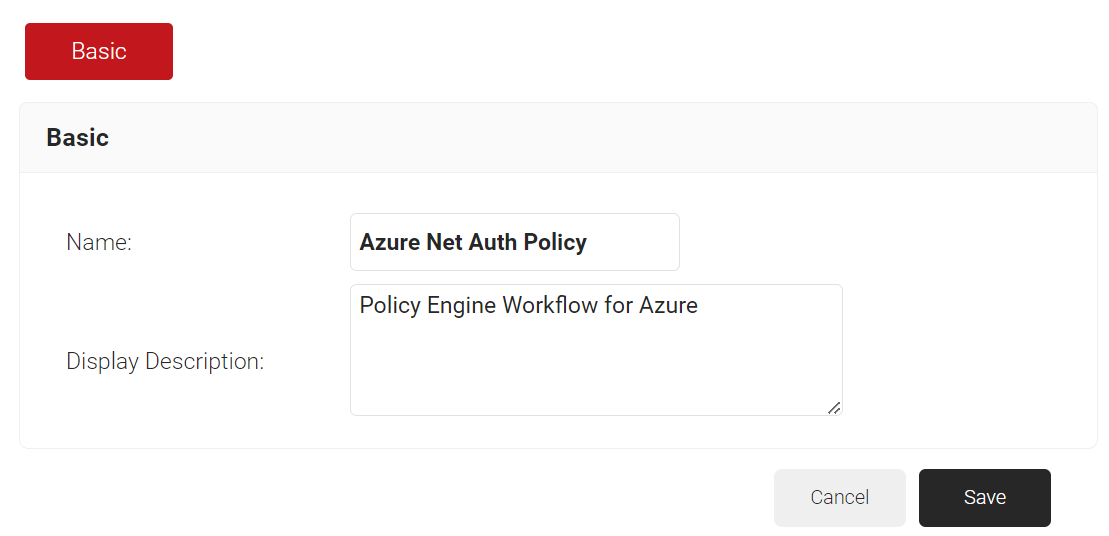Click the word for in description text
Screen dimensions: 1109x536
(619, 306)
